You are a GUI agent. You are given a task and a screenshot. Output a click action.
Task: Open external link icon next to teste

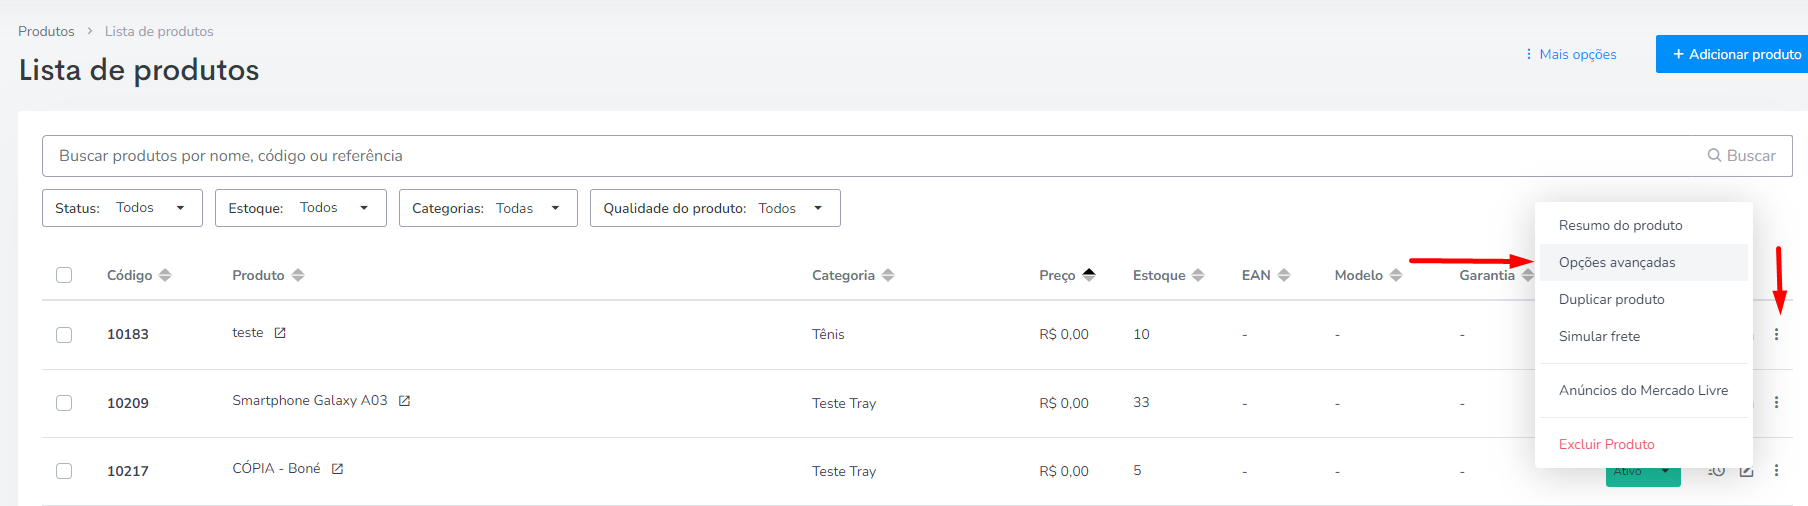pyautogui.click(x=280, y=333)
